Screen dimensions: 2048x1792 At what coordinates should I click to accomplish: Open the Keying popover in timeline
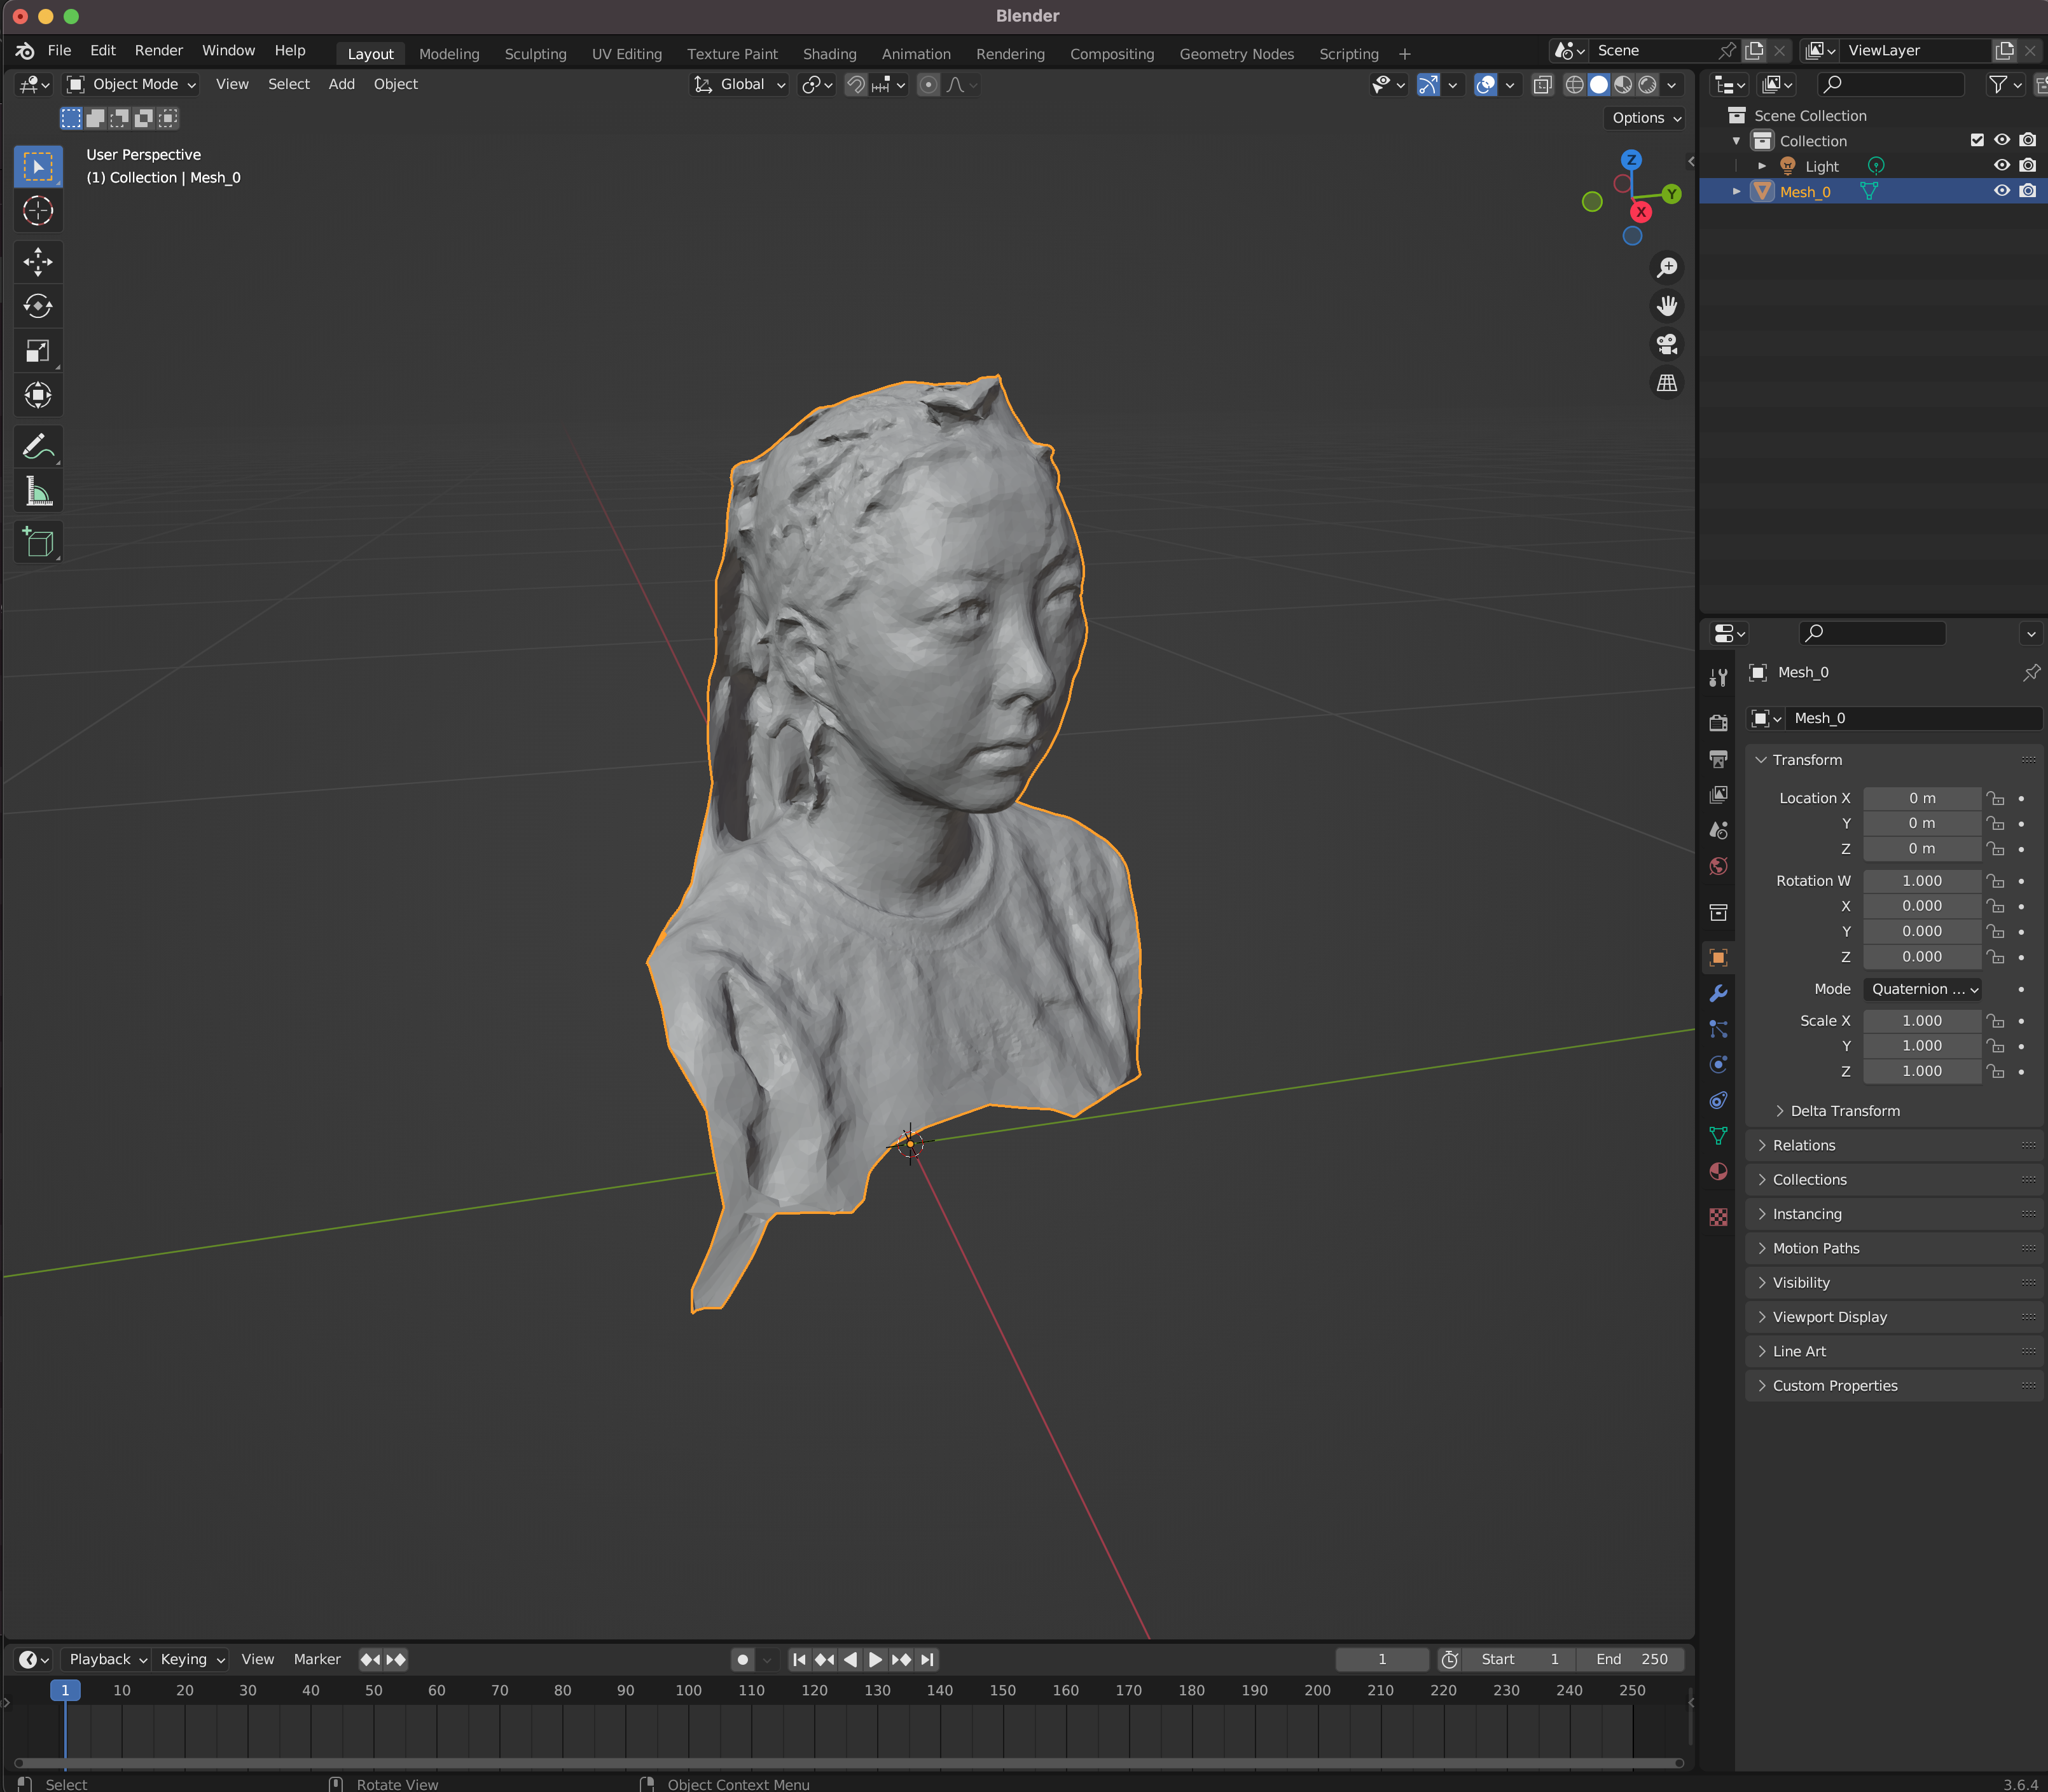tap(192, 1660)
